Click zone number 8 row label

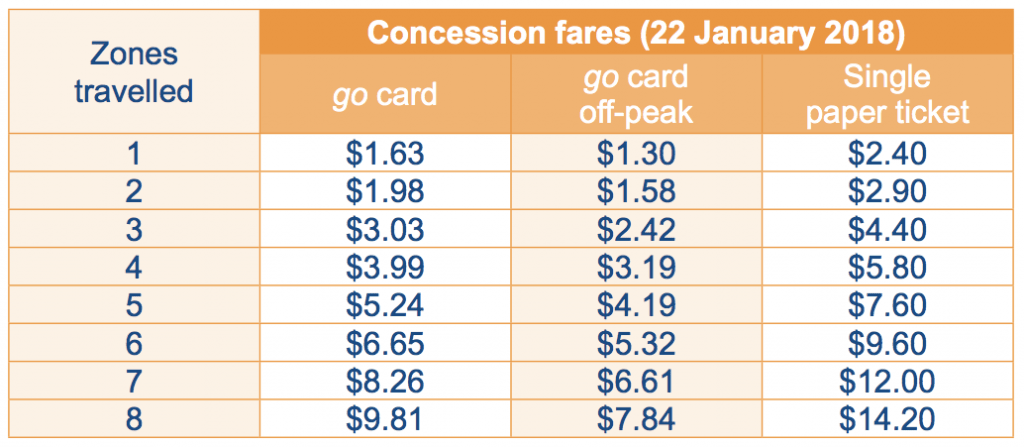click(135, 419)
